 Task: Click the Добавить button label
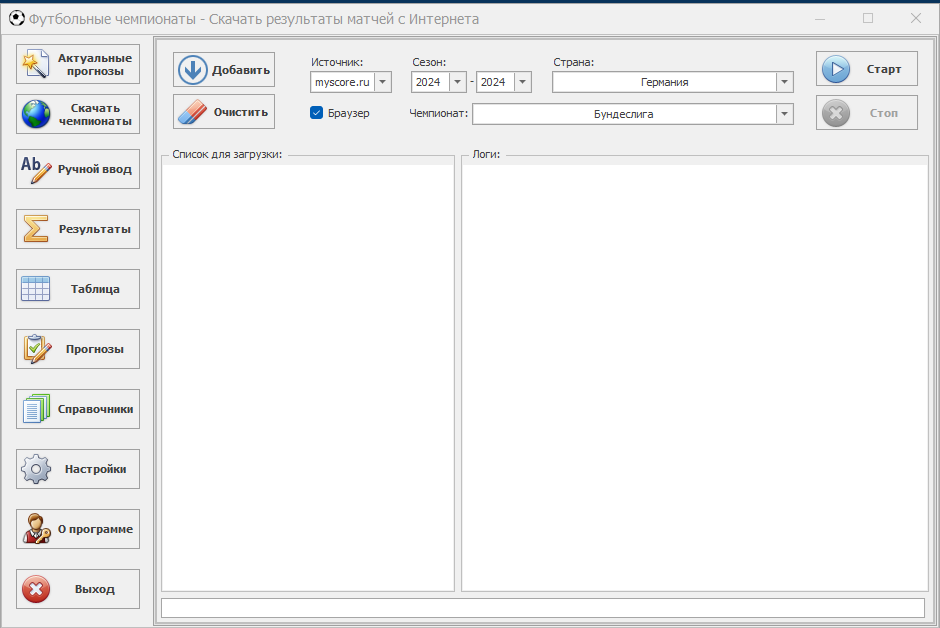(241, 70)
